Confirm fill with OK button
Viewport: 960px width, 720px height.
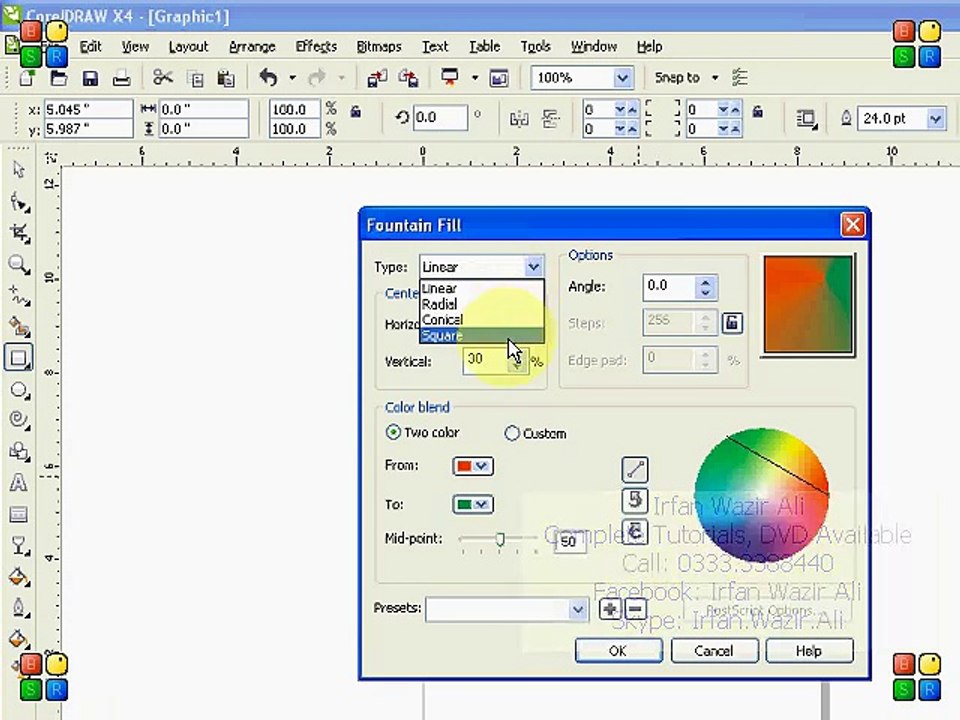(618, 651)
